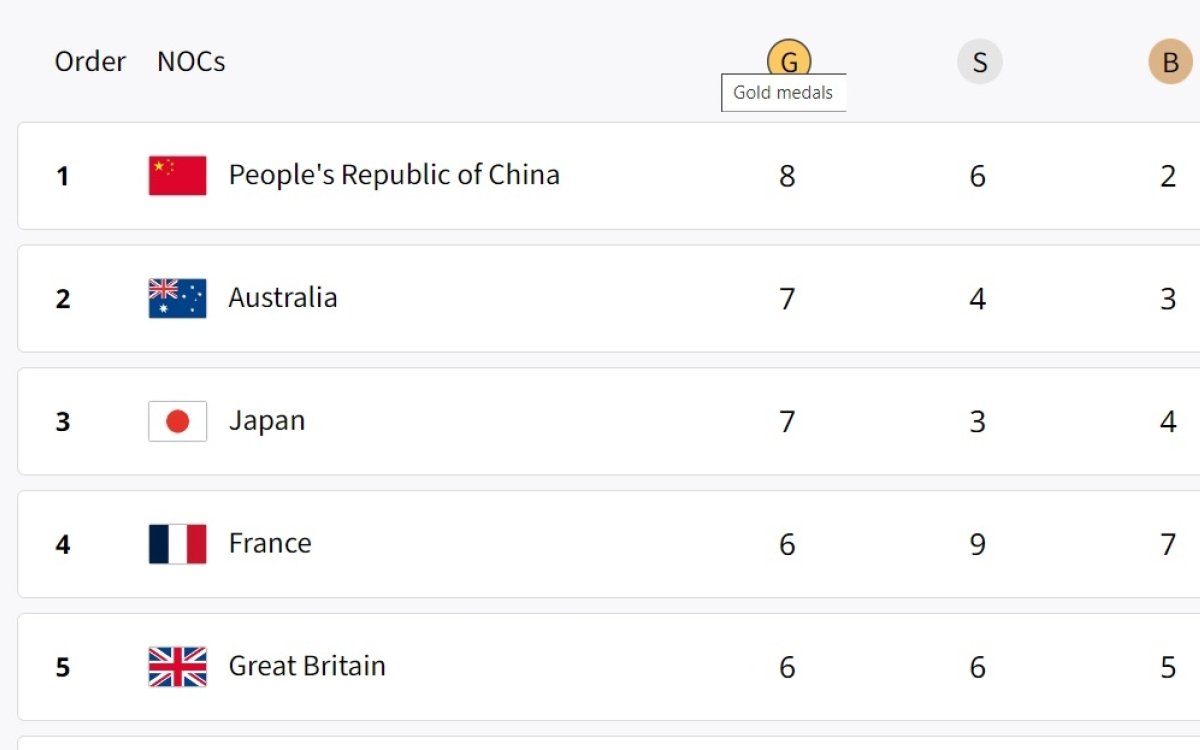Click the Silver medals column icon
1200x750 pixels.
(x=979, y=63)
